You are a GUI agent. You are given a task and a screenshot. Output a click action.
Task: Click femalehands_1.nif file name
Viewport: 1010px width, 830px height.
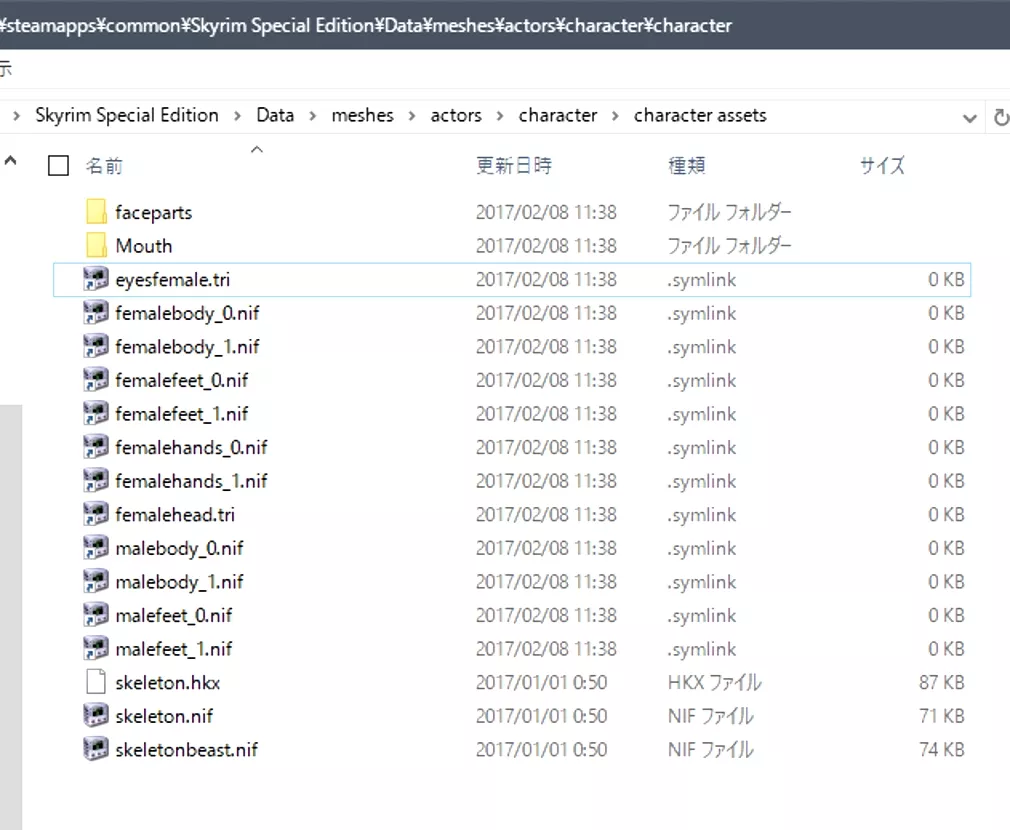click(191, 480)
